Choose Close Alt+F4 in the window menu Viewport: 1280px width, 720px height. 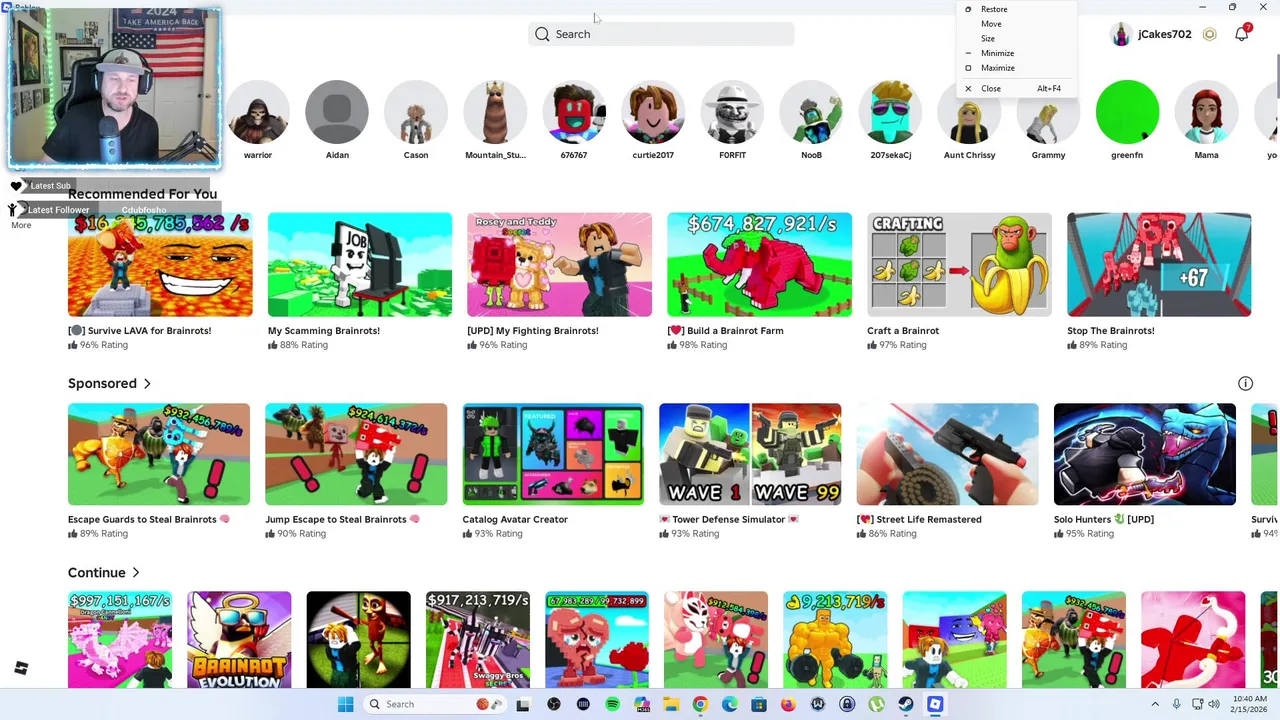[1018, 88]
